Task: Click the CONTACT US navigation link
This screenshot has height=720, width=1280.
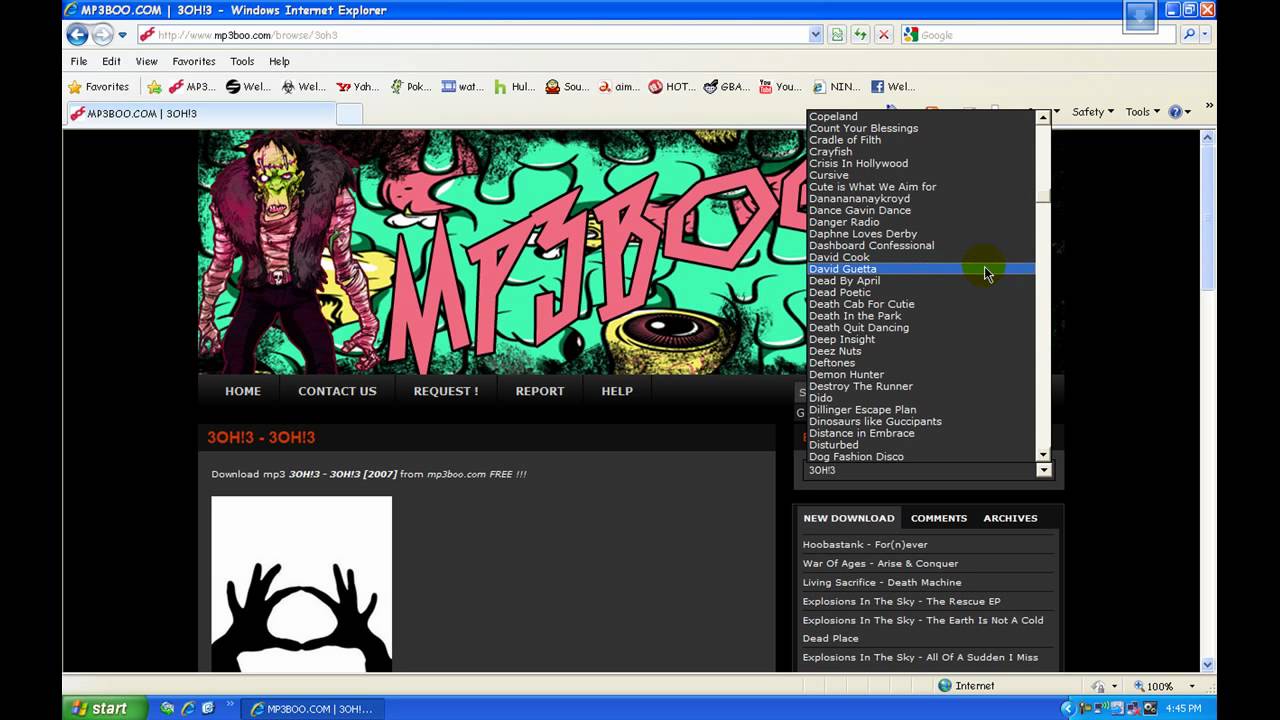Action: click(337, 391)
